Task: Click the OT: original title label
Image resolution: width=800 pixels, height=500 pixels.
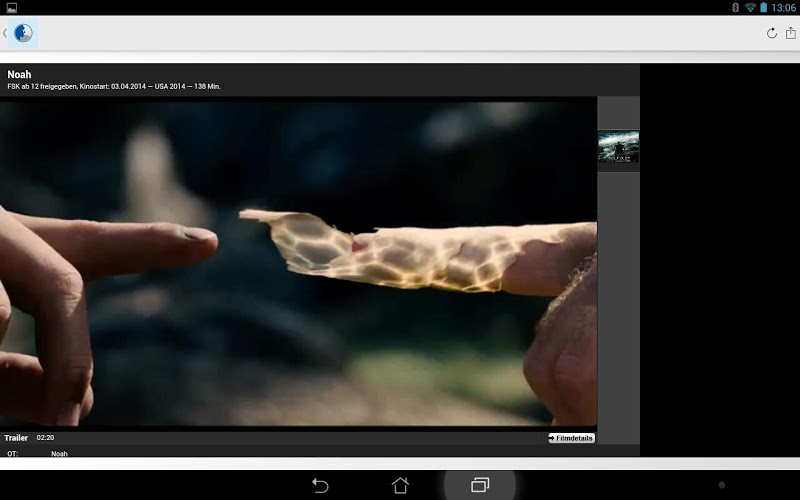Action: (x=13, y=454)
